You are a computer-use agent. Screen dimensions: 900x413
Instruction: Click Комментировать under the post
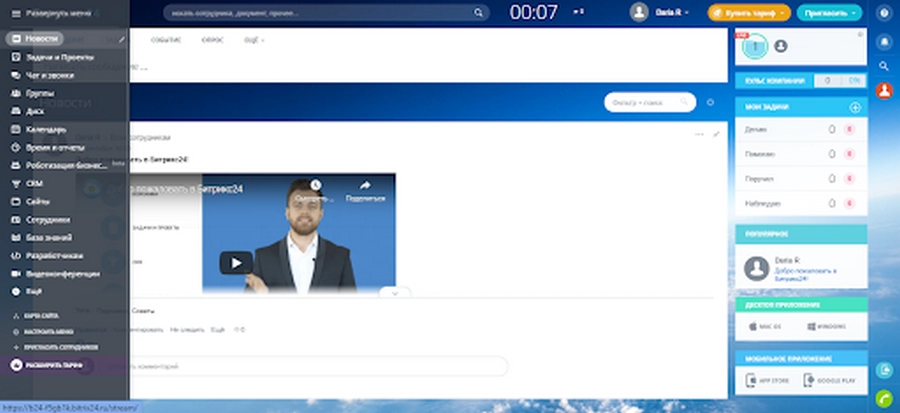138,330
